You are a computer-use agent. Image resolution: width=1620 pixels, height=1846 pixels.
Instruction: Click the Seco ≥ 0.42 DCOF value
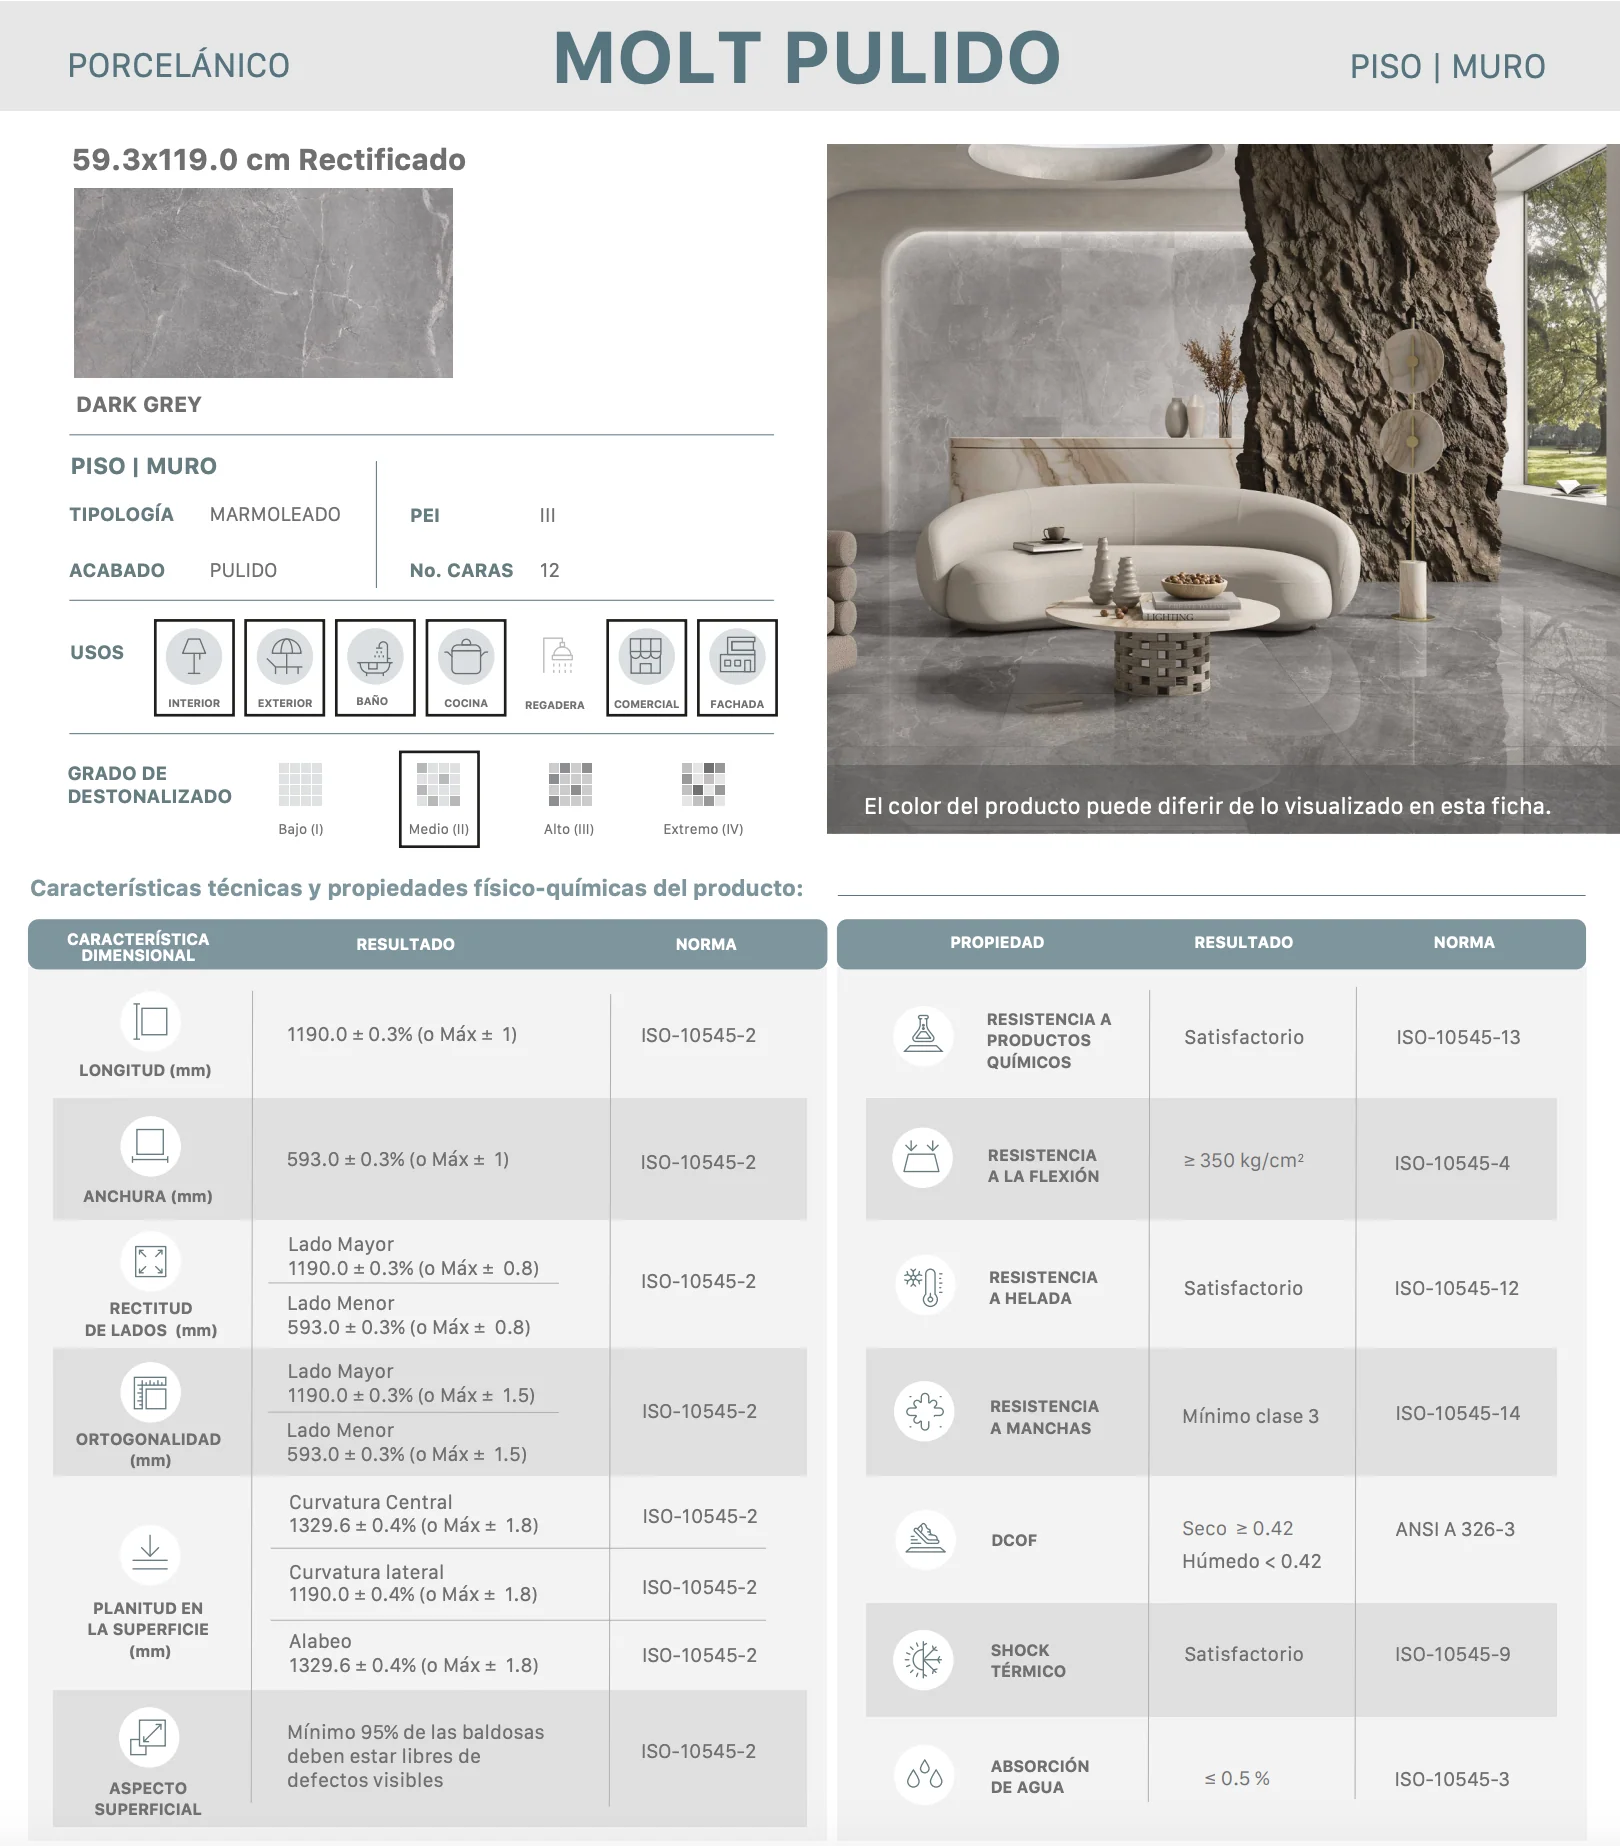coord(1238,1528)
